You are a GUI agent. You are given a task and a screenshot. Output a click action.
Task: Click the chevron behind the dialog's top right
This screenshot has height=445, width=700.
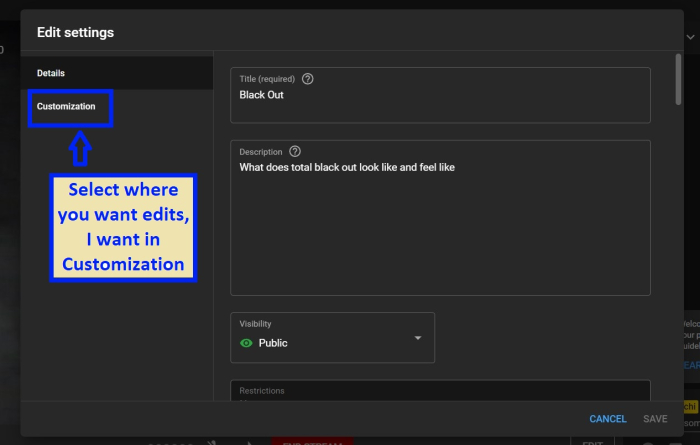[x=690, y=37]
